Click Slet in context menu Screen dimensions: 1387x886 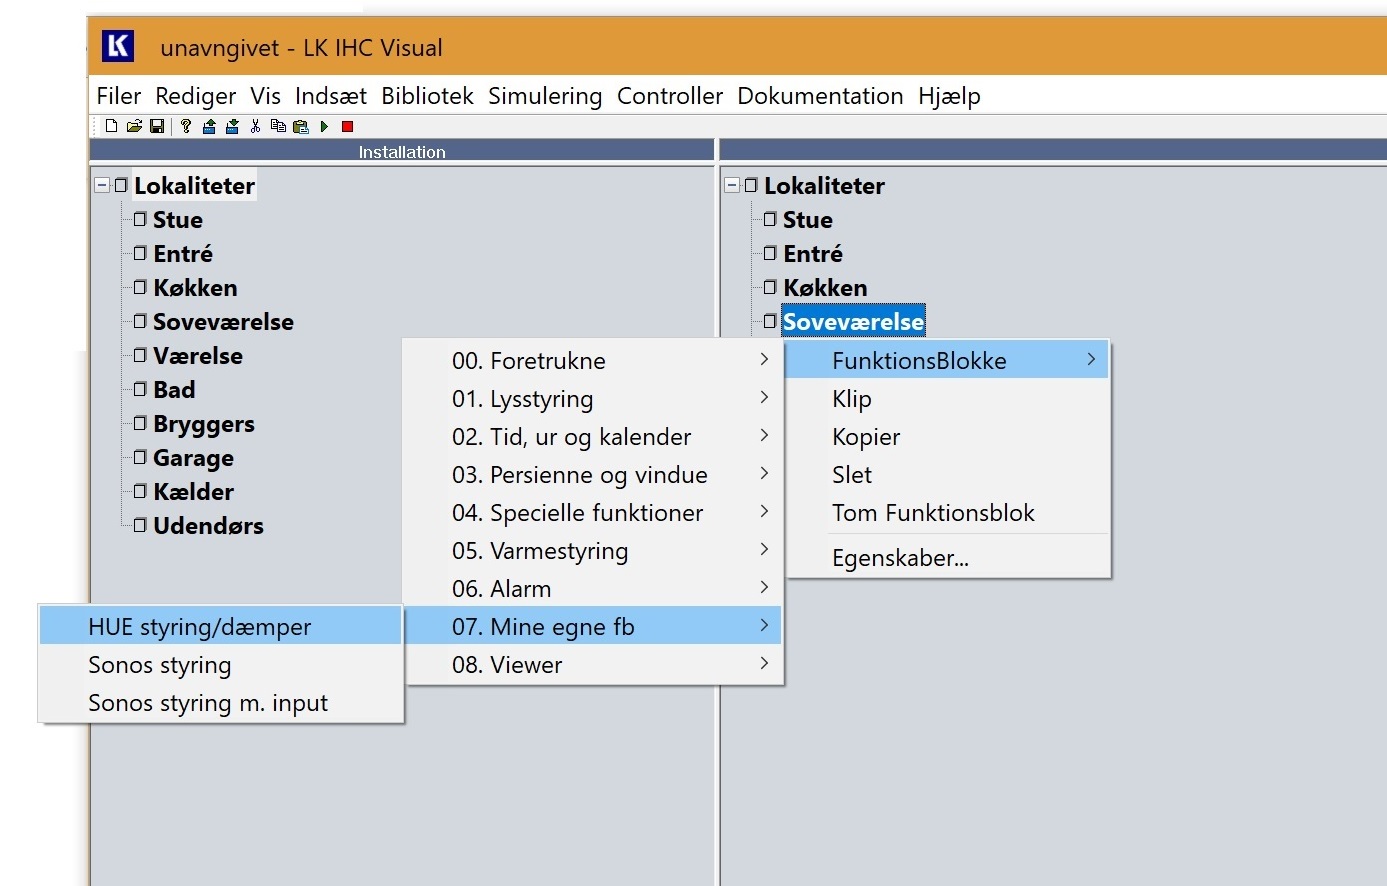pyautogui.click(x=948, y=475)
